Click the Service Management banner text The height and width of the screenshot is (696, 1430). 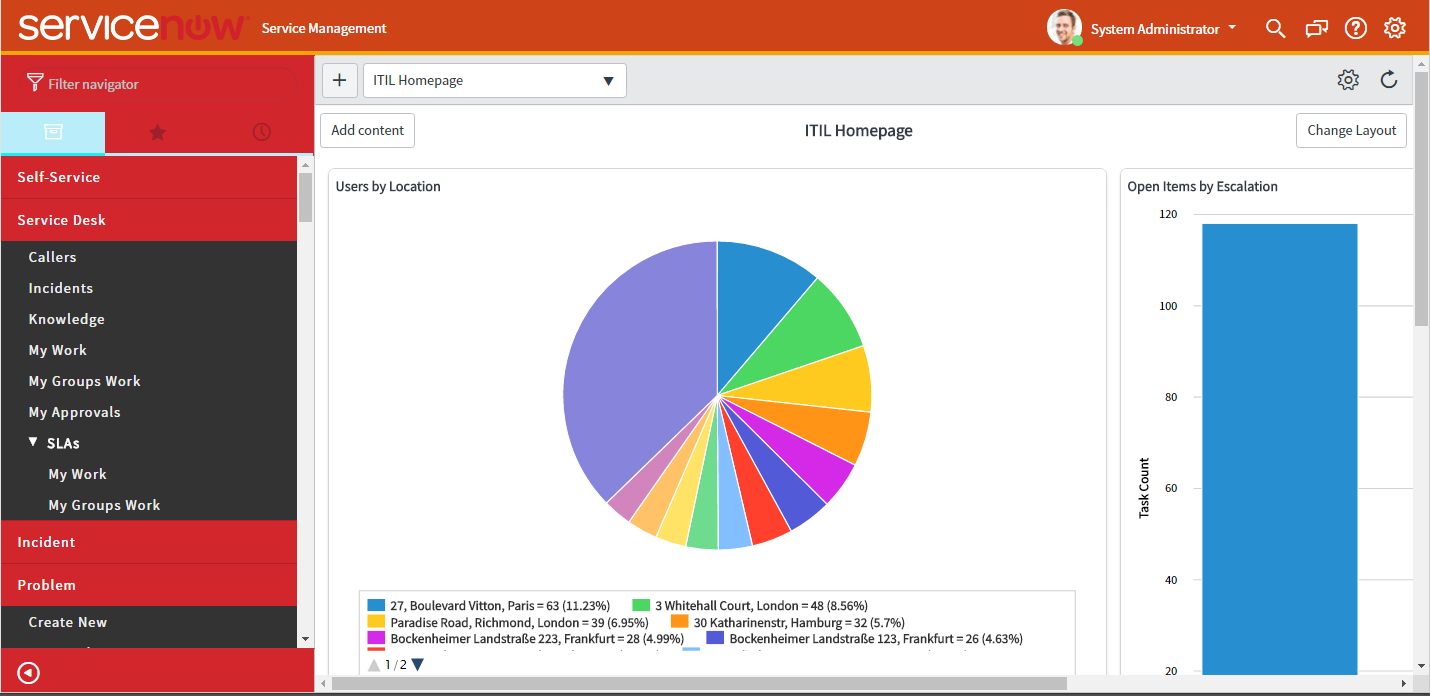click(x=324, y=28)
